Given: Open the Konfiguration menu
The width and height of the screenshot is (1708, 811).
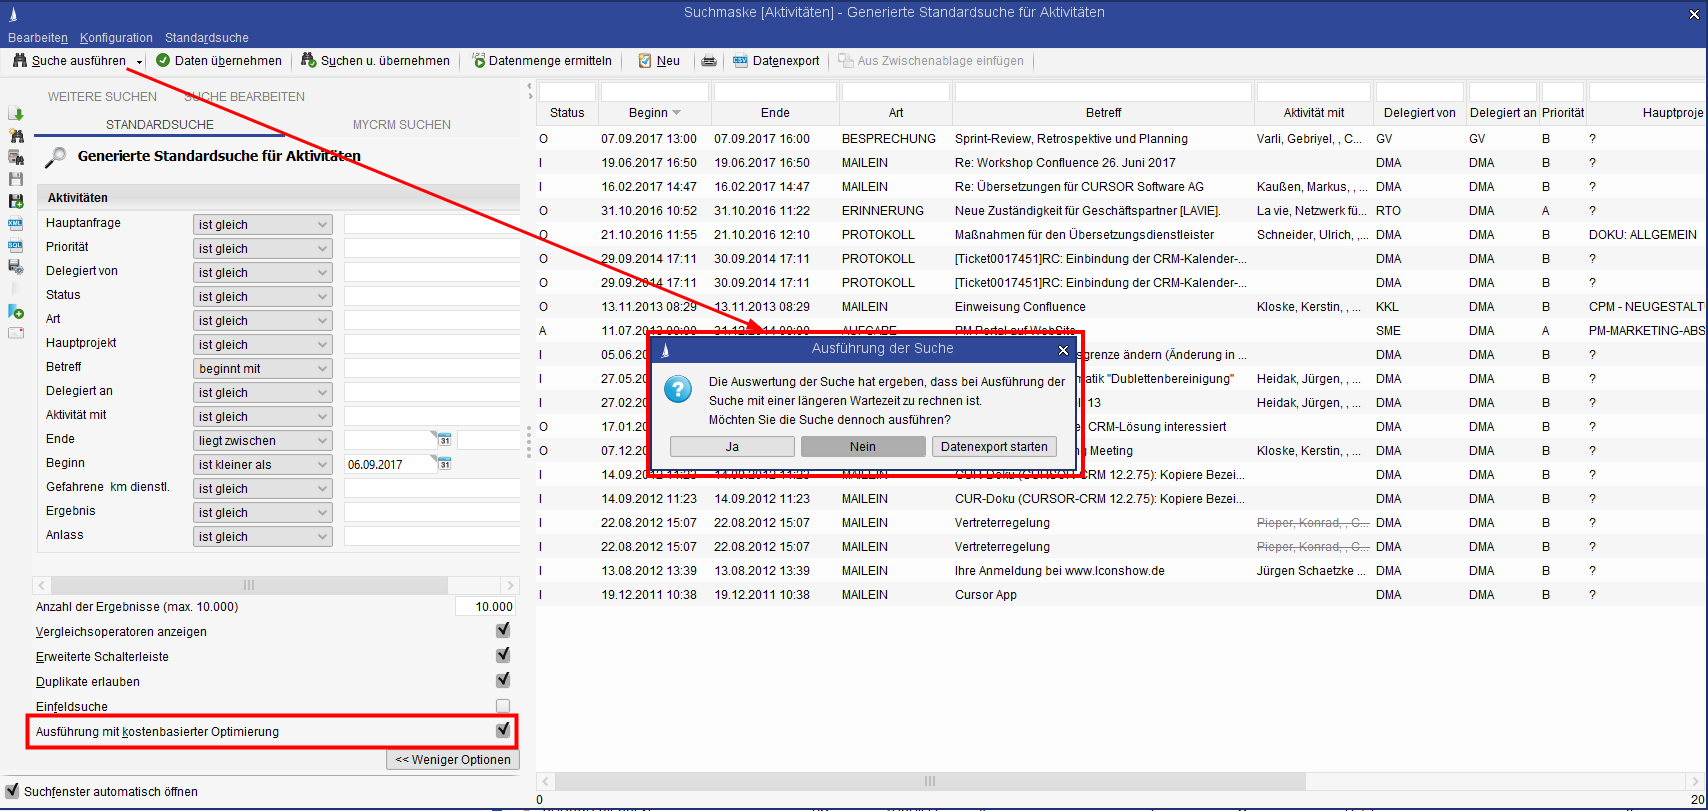Looking at the screenshot, I should click(x=116, y=38).
